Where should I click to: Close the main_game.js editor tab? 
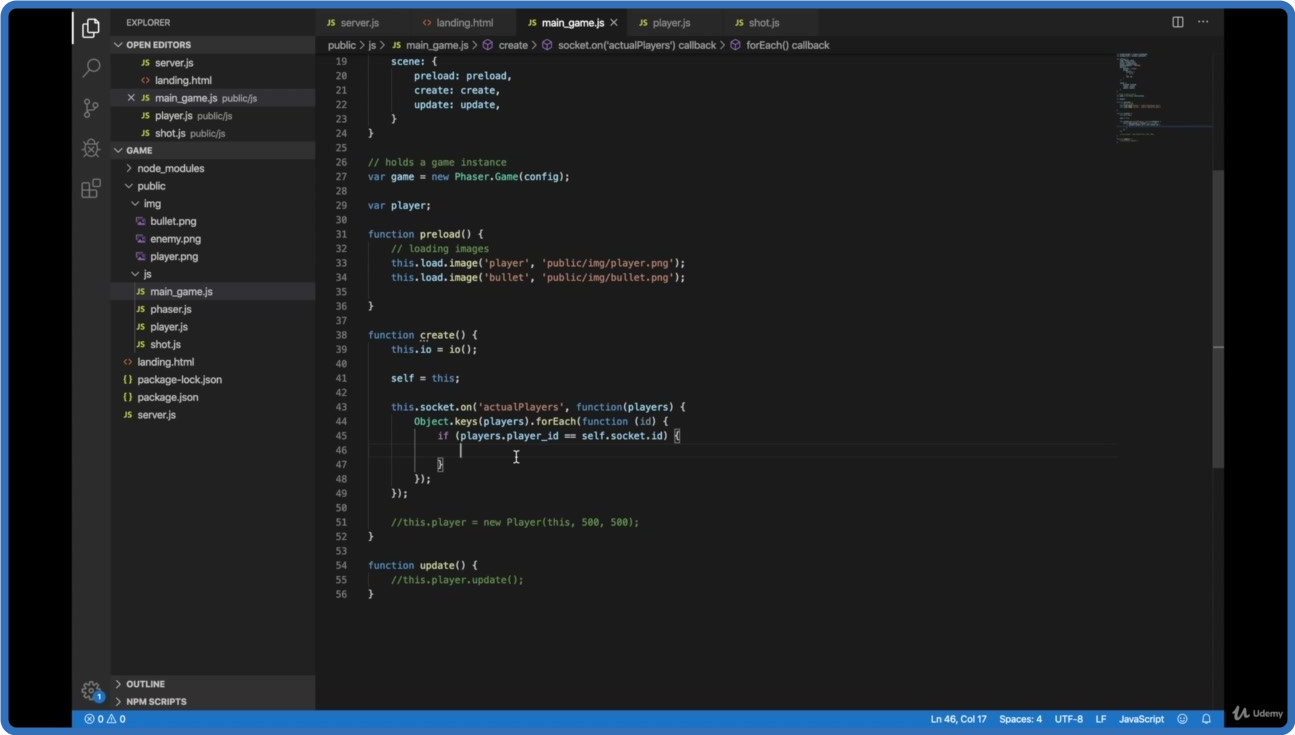pyautogui.click(x=613, y=22)
